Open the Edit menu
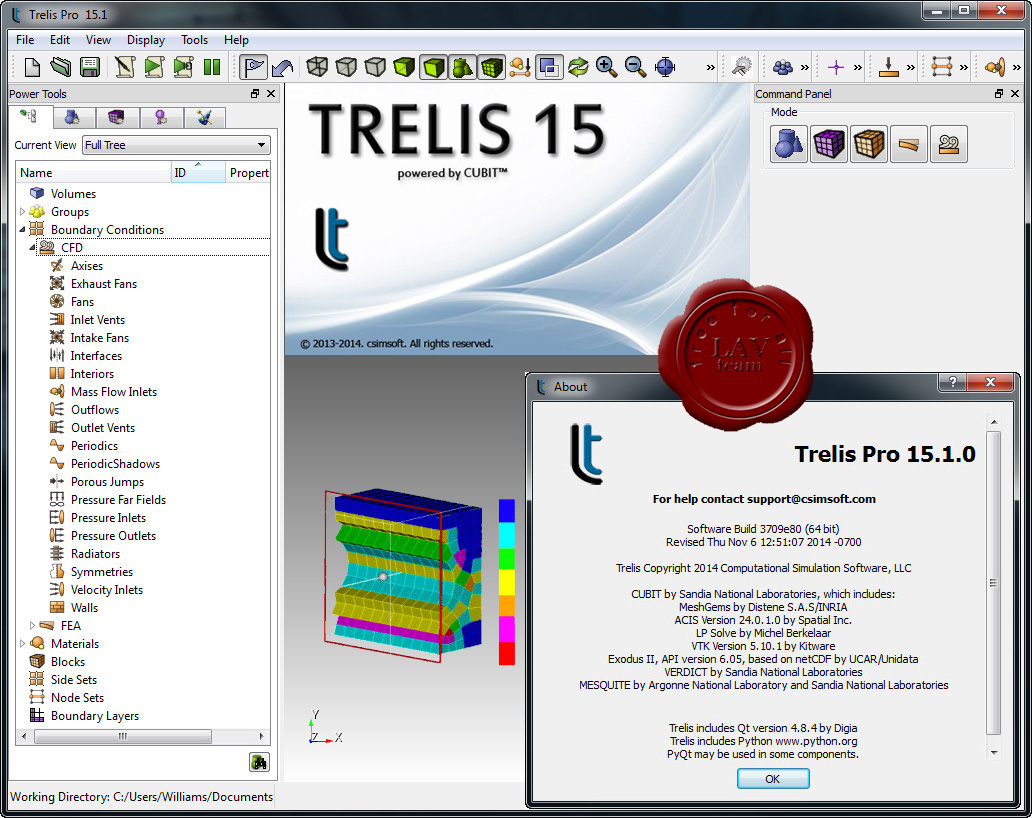This screenshot has width=1032, height=818. point(60,39)
